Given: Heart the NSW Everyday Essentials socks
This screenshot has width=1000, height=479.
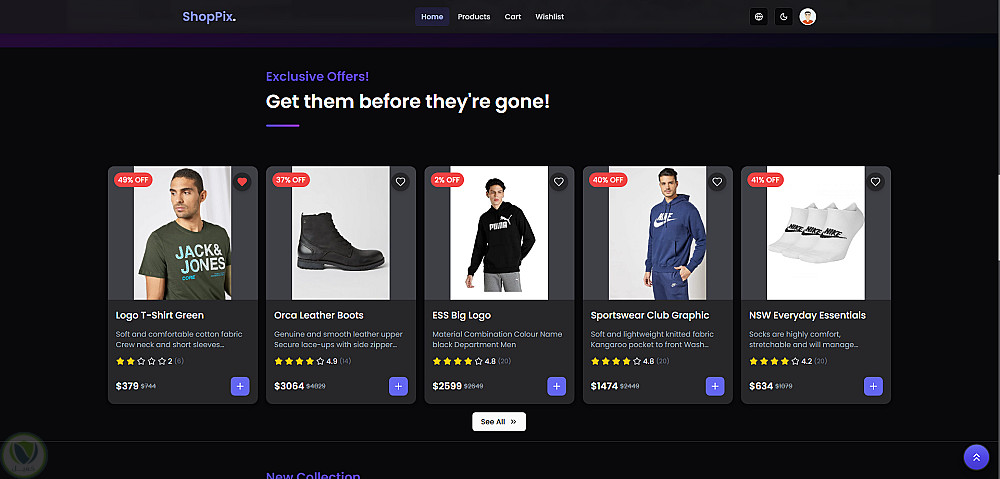Looking at the screenshot, I should (x=875, y=182).
